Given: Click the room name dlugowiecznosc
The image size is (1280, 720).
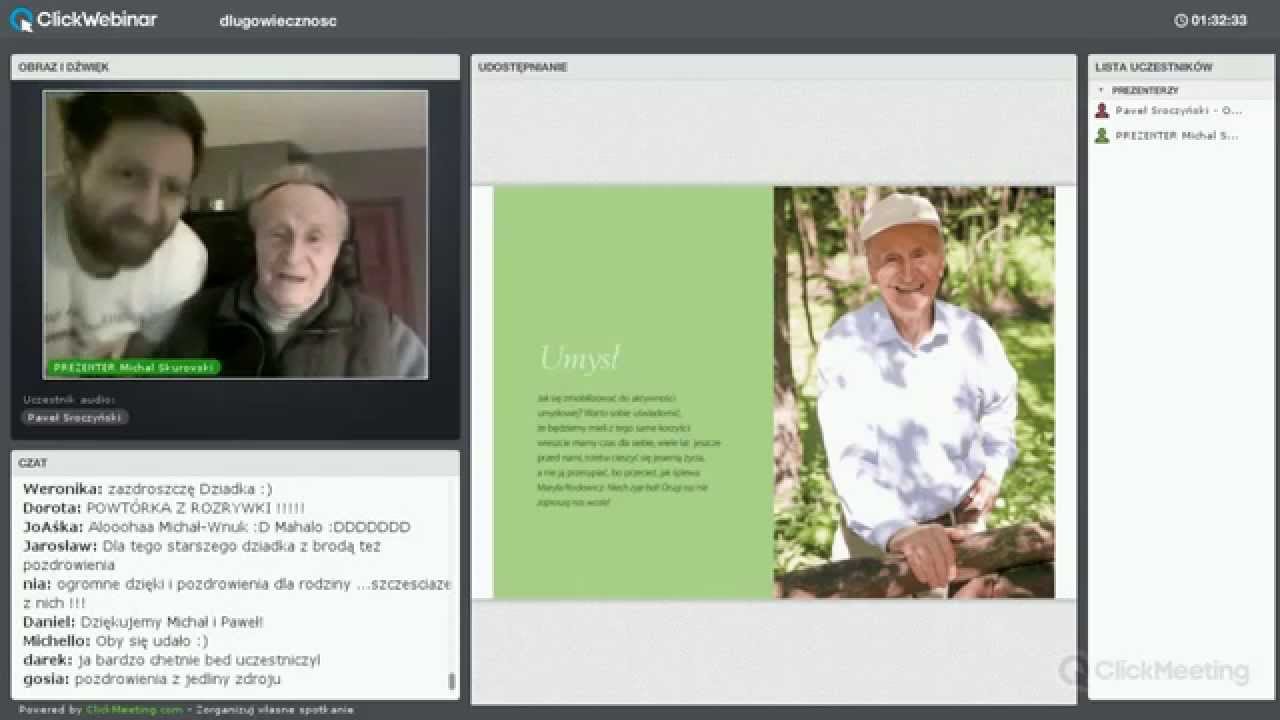Looking at the screenshot, I should tap(278, 21).
